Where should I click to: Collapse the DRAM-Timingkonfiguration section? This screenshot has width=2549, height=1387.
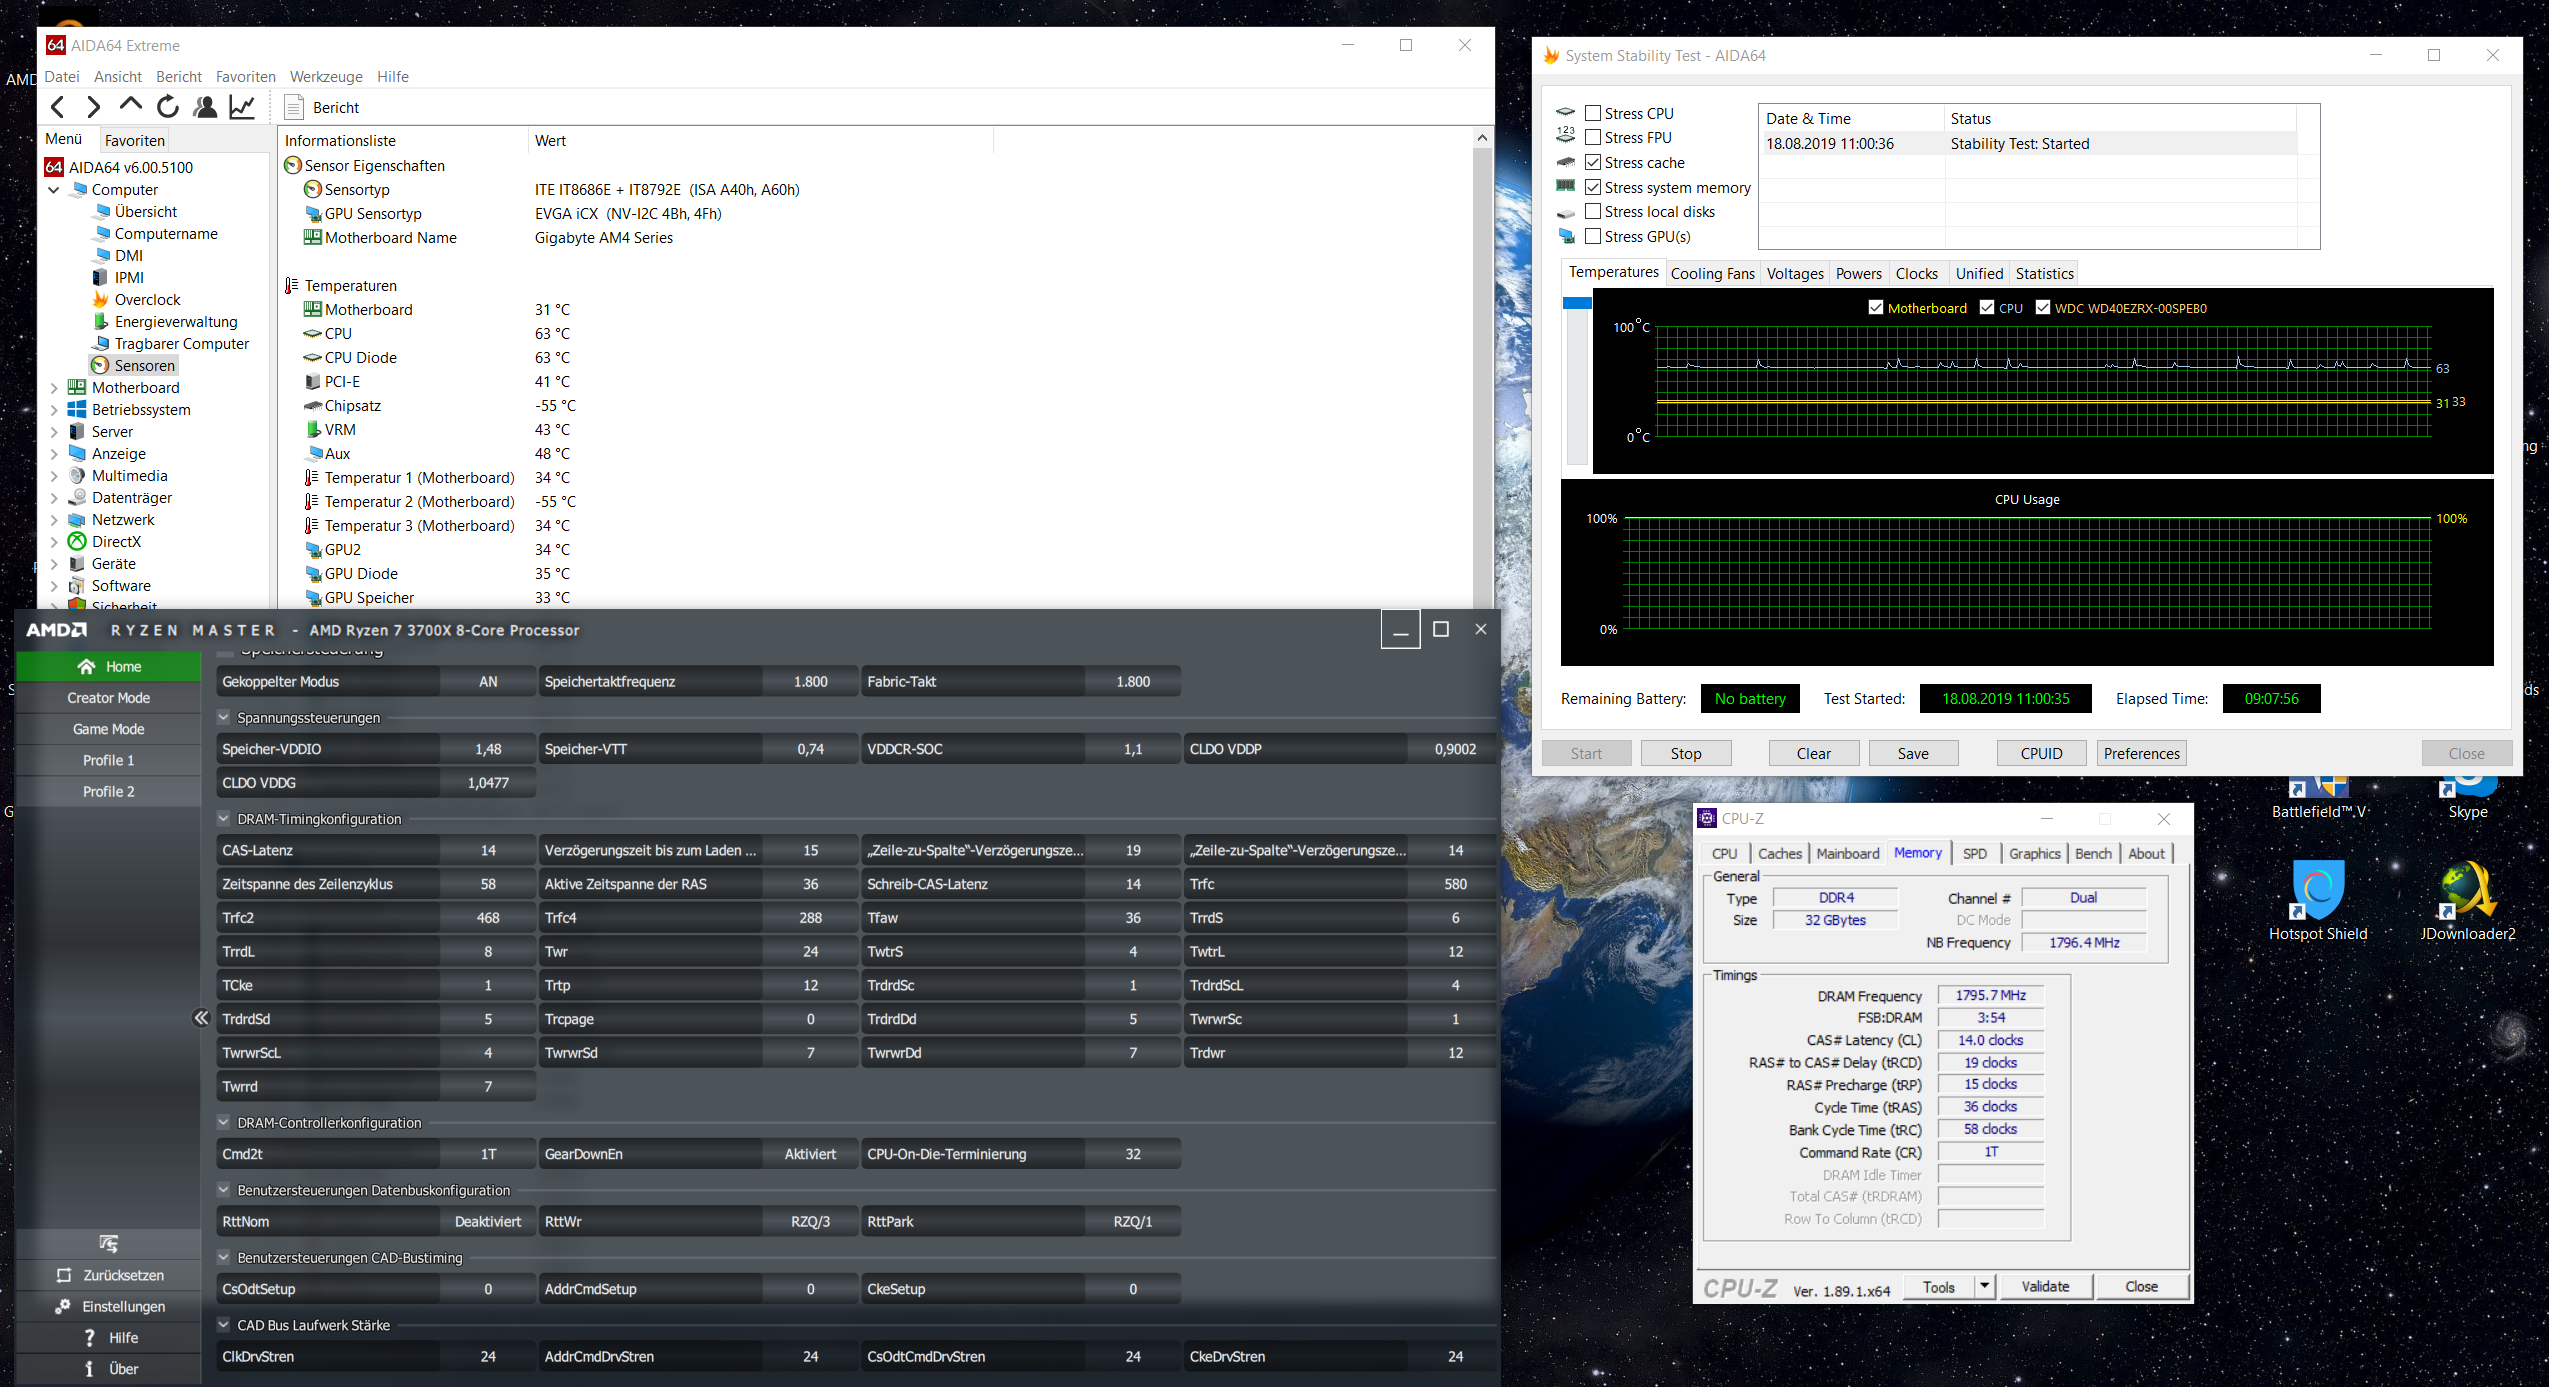pos(224,818)
